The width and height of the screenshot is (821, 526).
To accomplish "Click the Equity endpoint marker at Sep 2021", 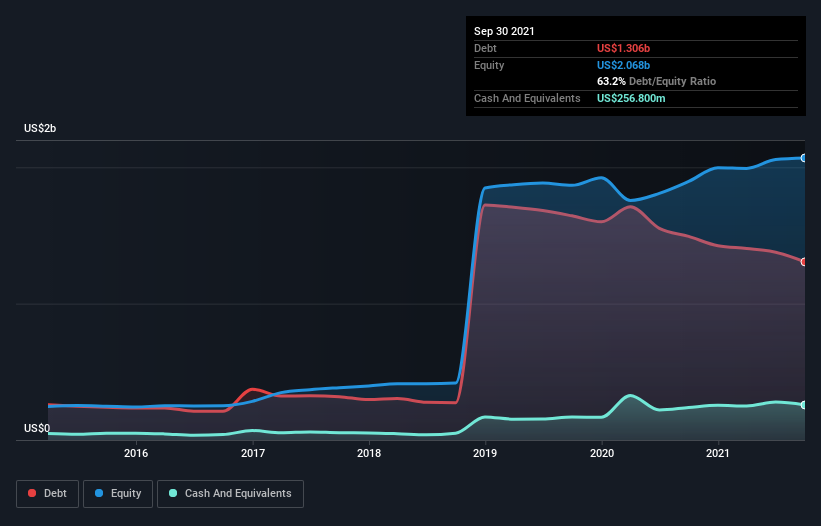I will click(804, 158).
